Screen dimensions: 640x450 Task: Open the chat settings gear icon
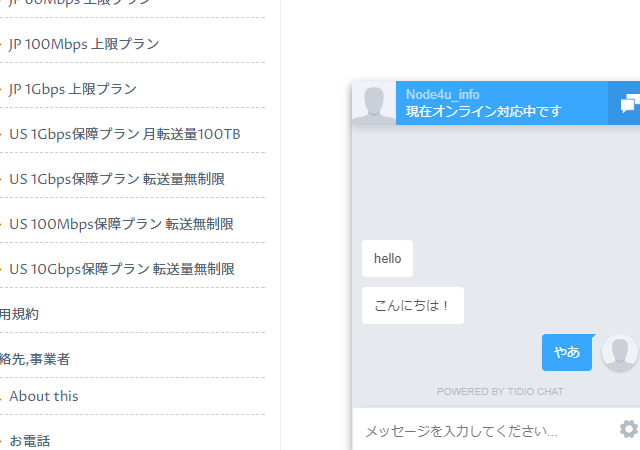click(x=628, y=429)
